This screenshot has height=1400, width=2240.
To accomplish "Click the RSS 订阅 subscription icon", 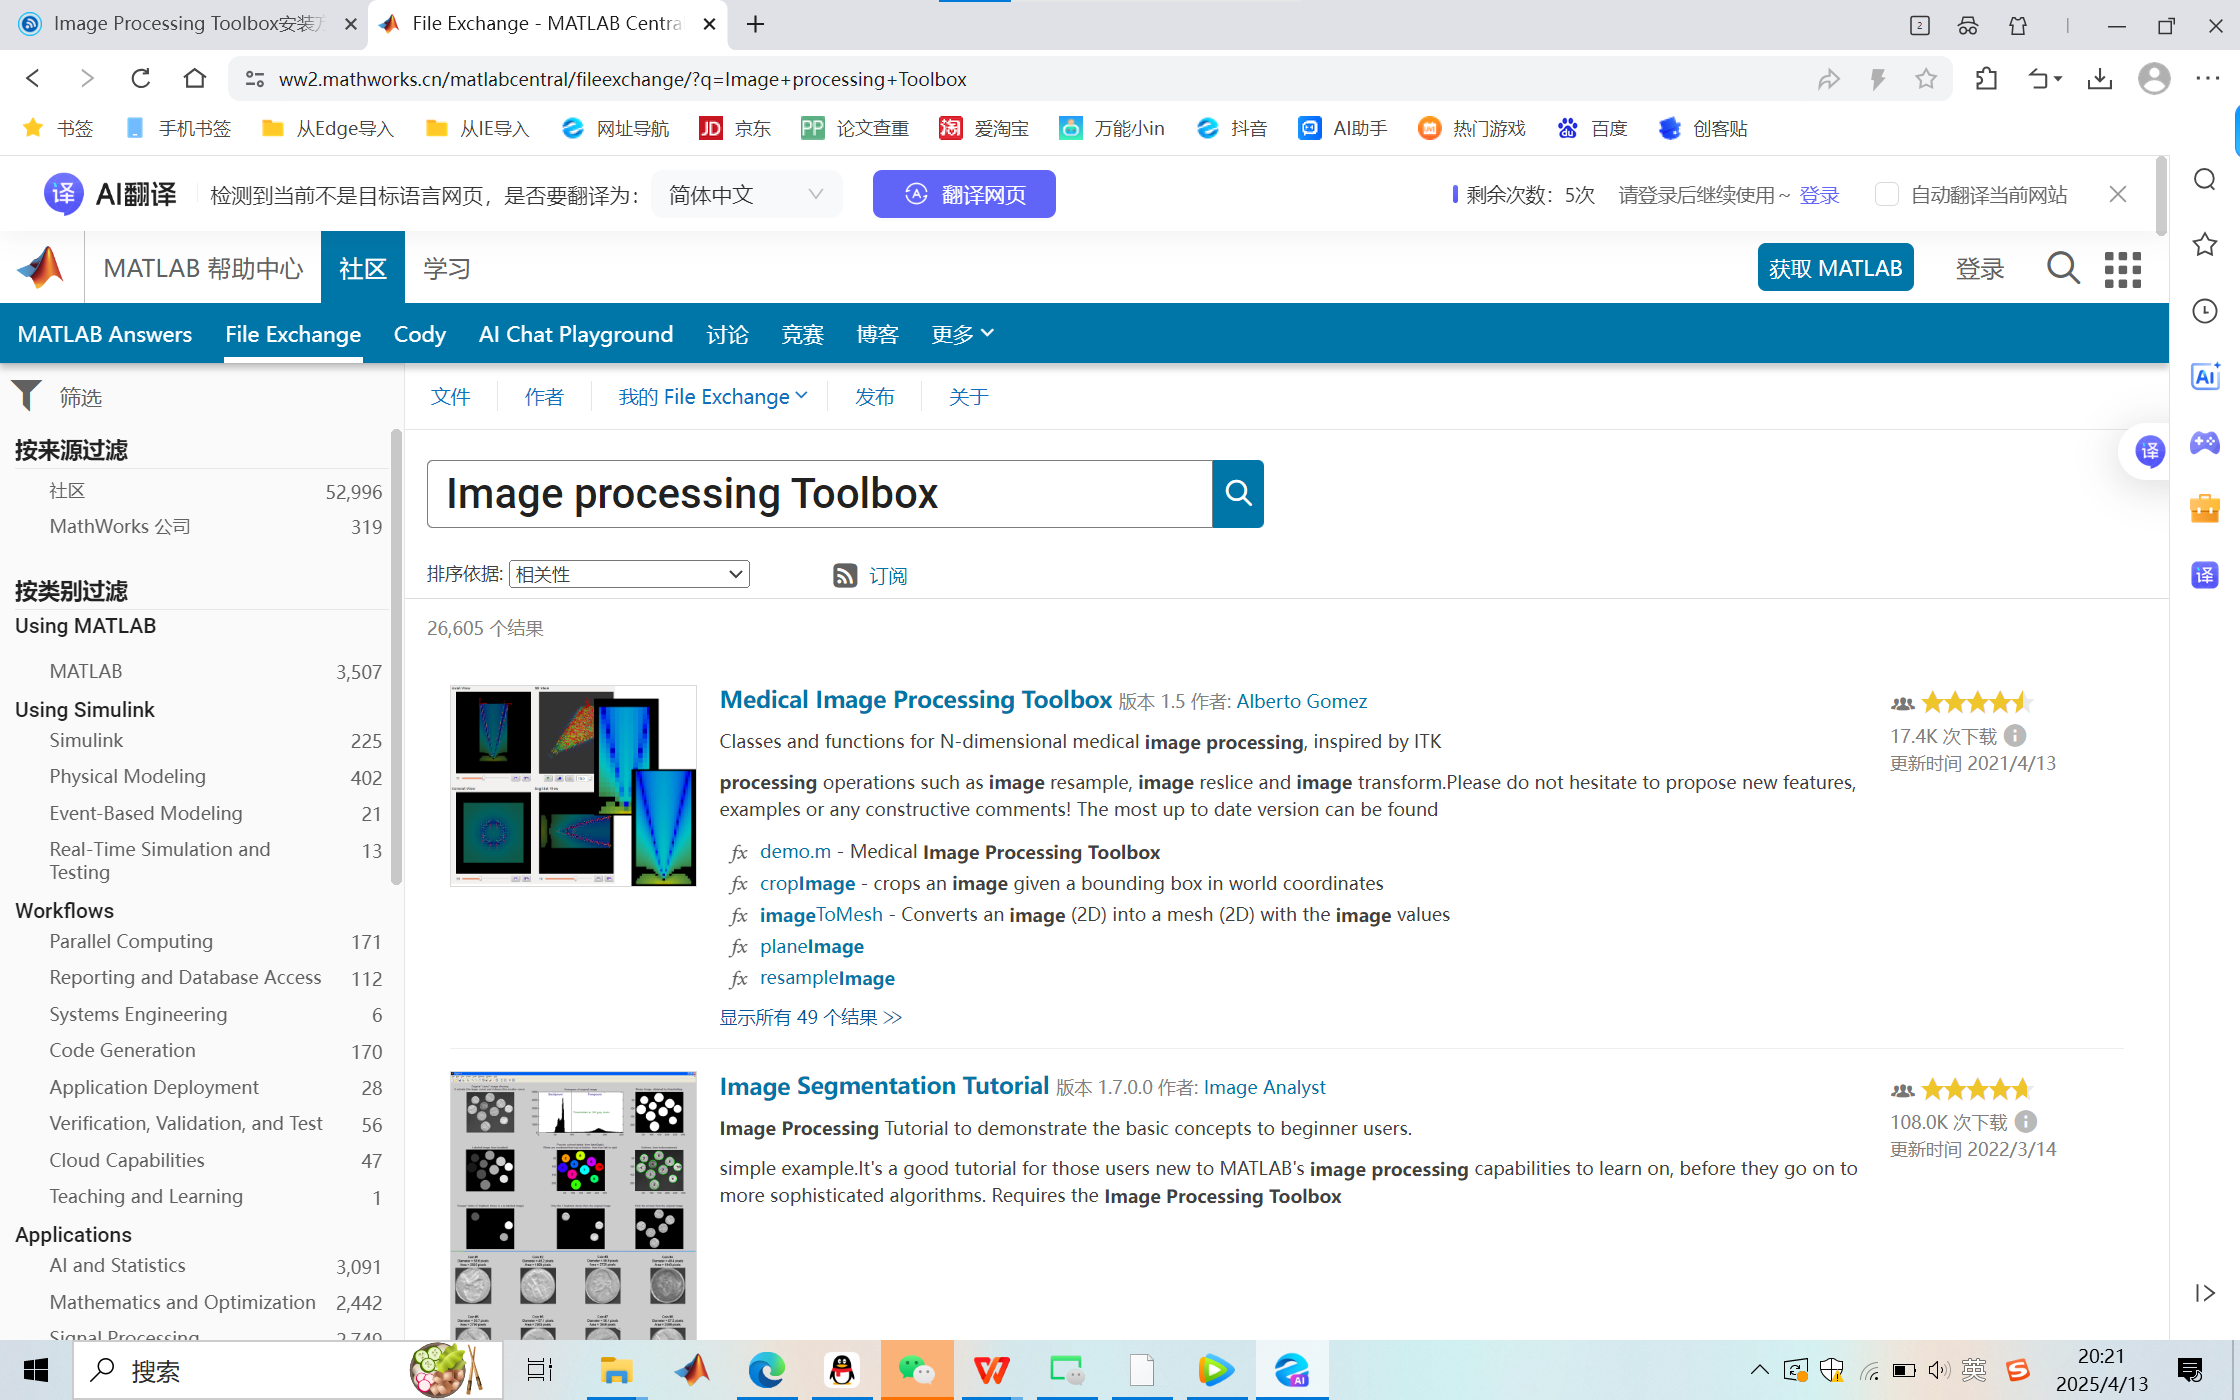I will point(846,575).
